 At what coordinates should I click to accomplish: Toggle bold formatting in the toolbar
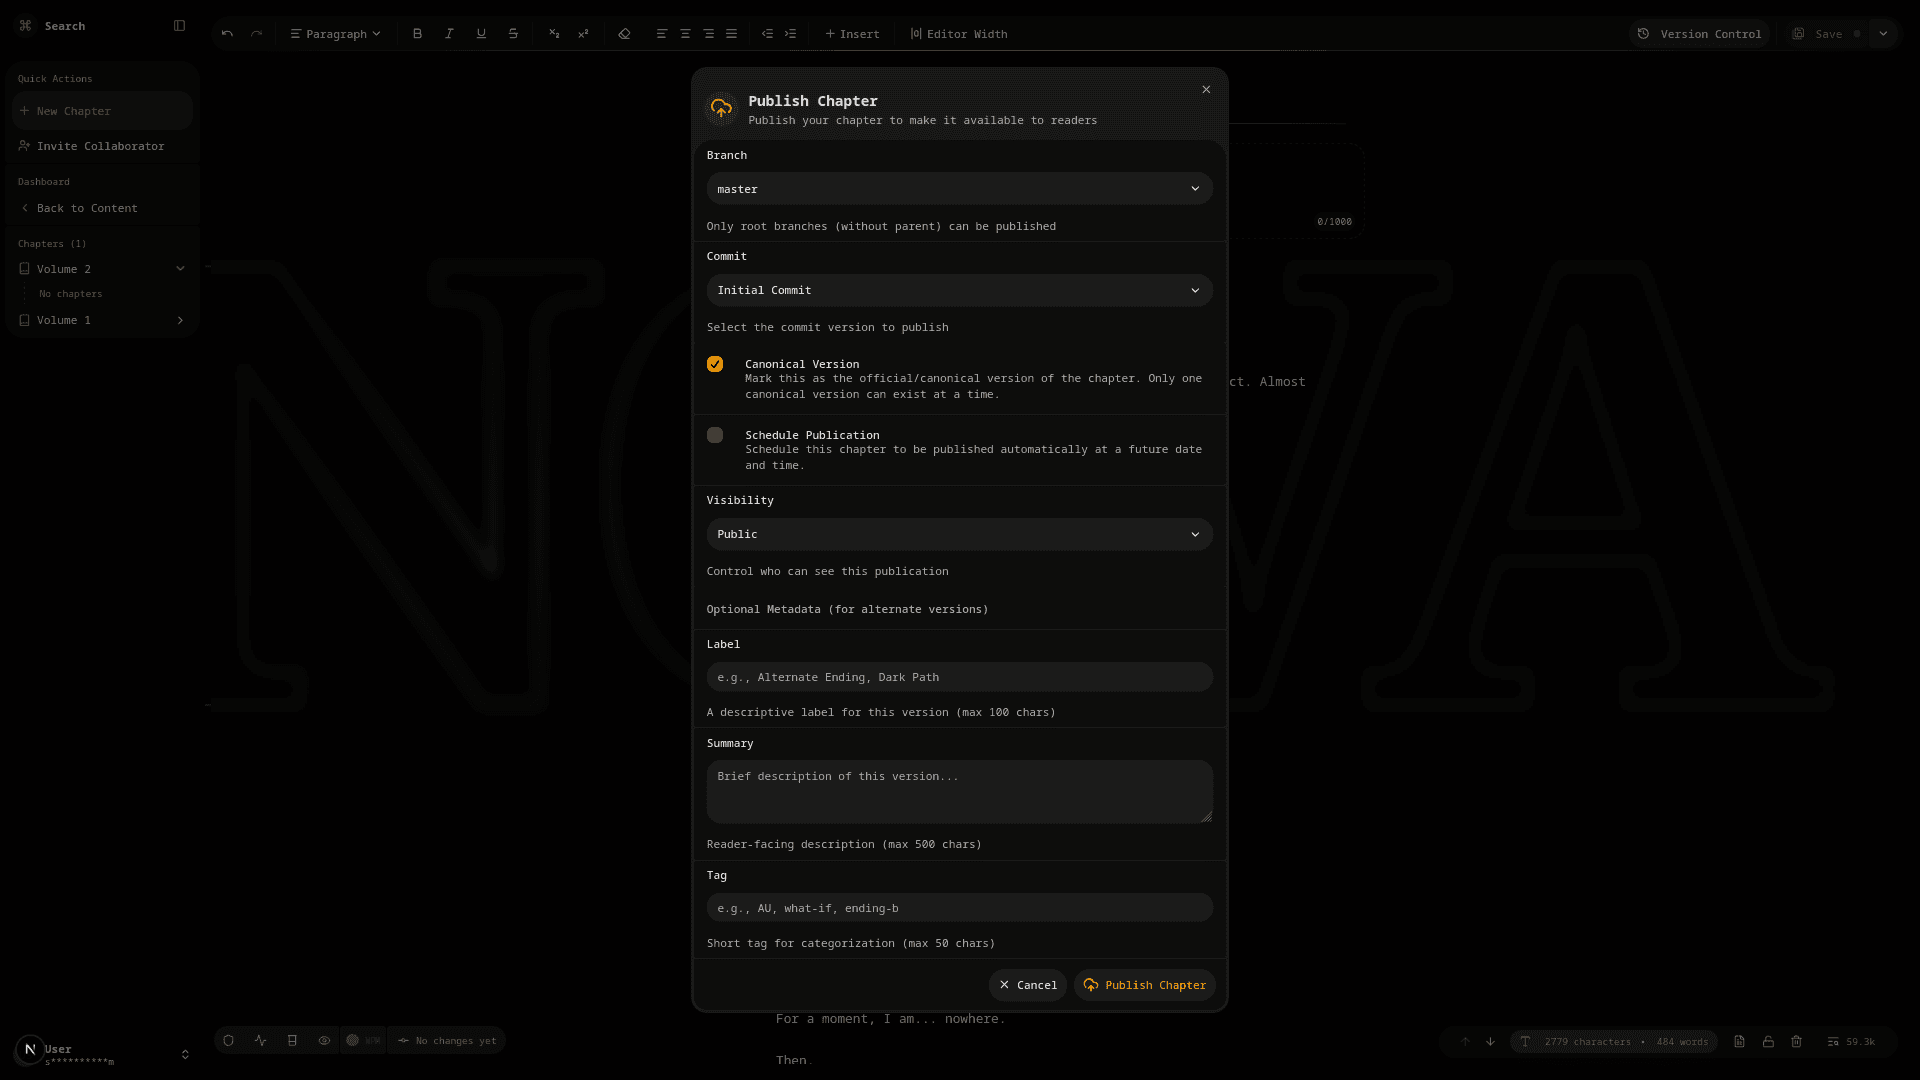pyautogui.click(x=417, y=33)
